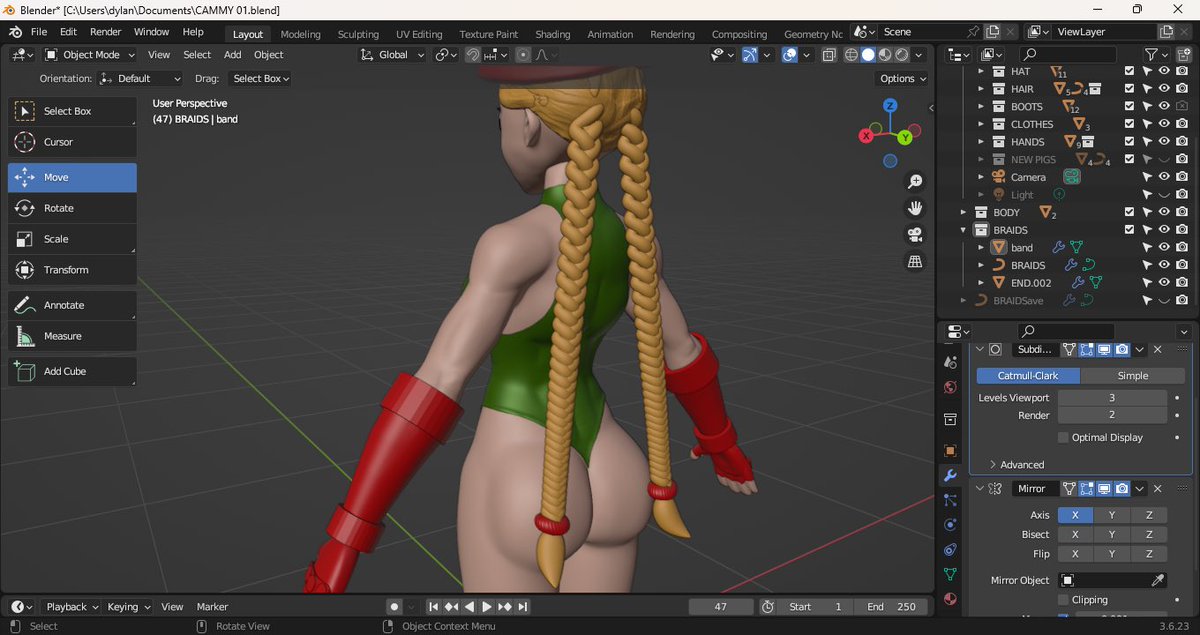Switch to the Sculpting workspace tab
Viewport: 1200px width, 635px height.
(x=358, y=34)
